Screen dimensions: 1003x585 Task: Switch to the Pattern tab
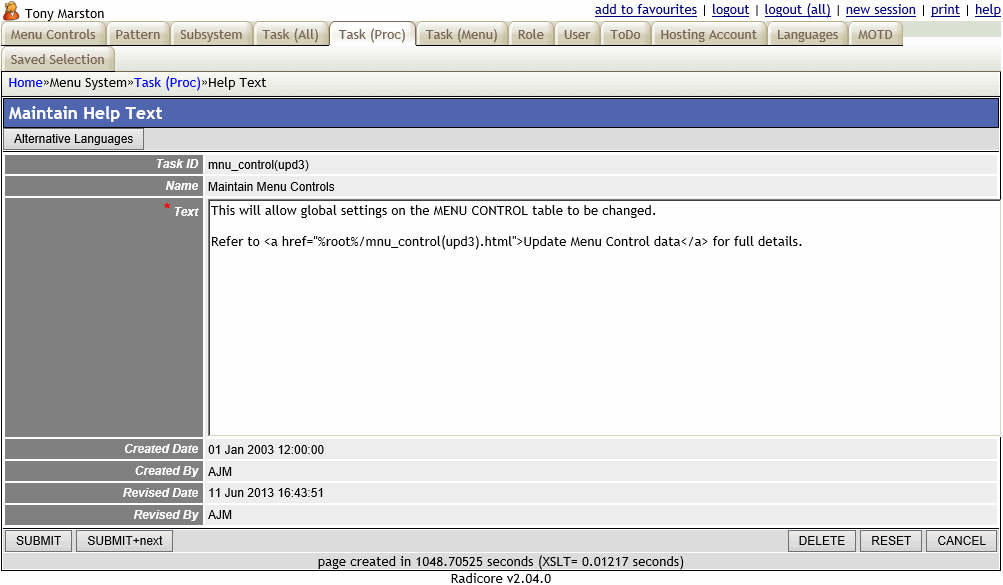138,35
